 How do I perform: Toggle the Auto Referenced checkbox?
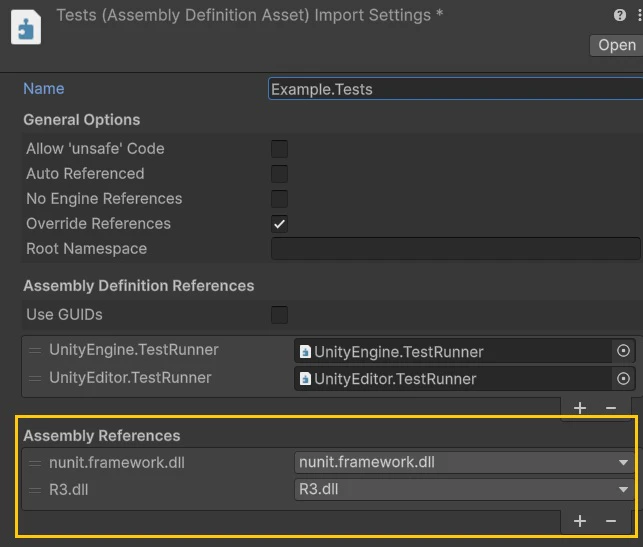[x=279, y=174]
